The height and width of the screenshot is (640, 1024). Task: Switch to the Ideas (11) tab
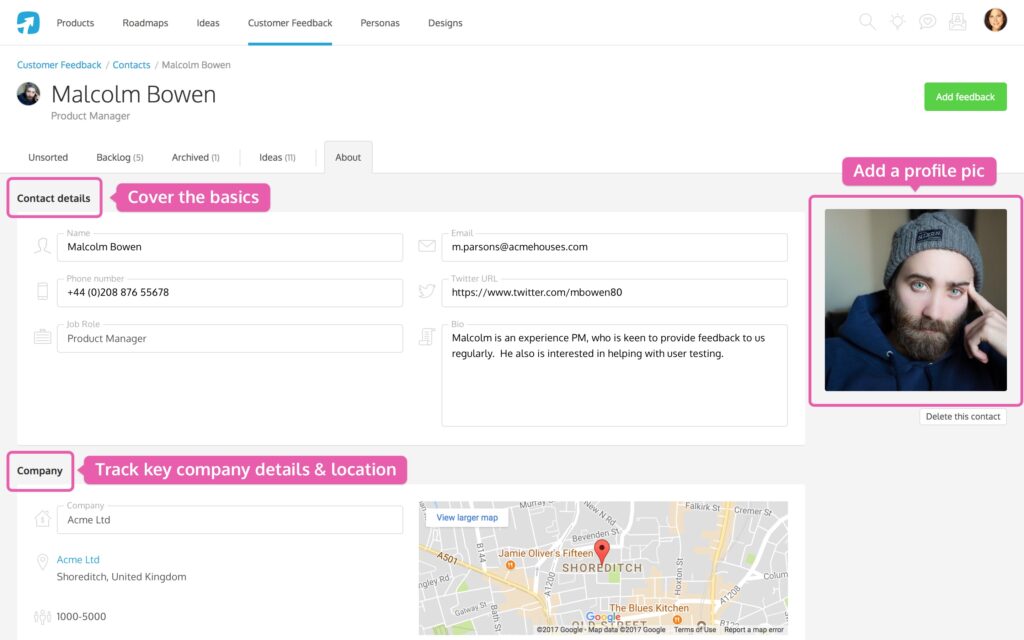[276, 157]
